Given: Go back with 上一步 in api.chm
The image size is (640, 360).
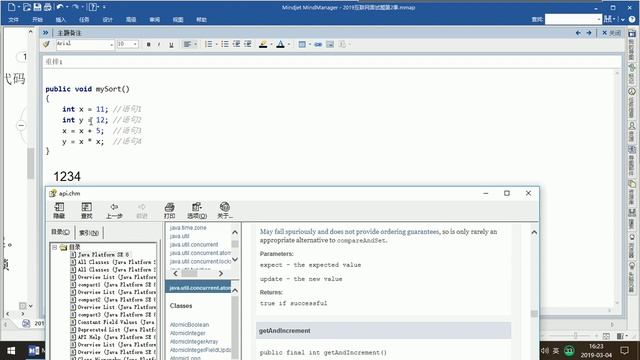Looking at the screenshot, I should pyautogui.click(x=114, y=211).
